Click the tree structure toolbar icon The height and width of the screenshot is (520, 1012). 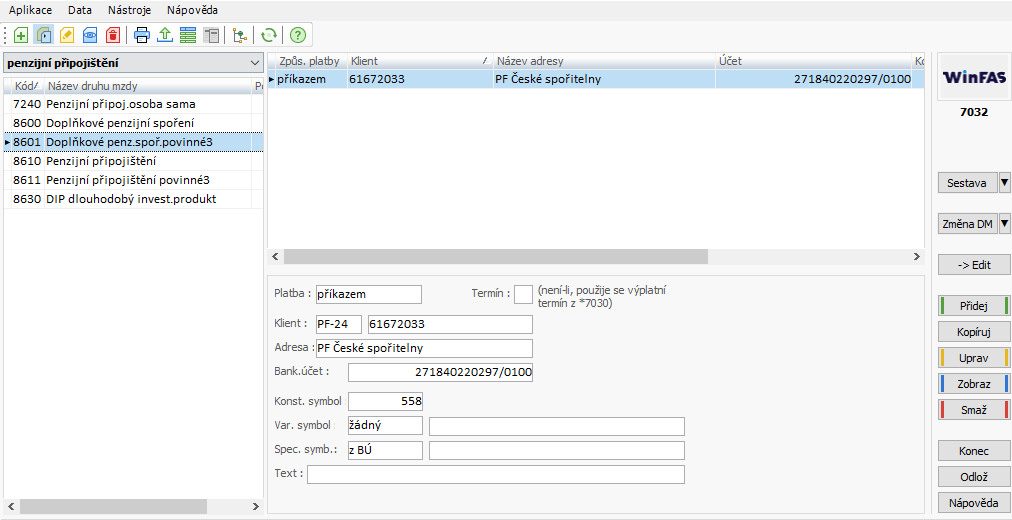239,35
